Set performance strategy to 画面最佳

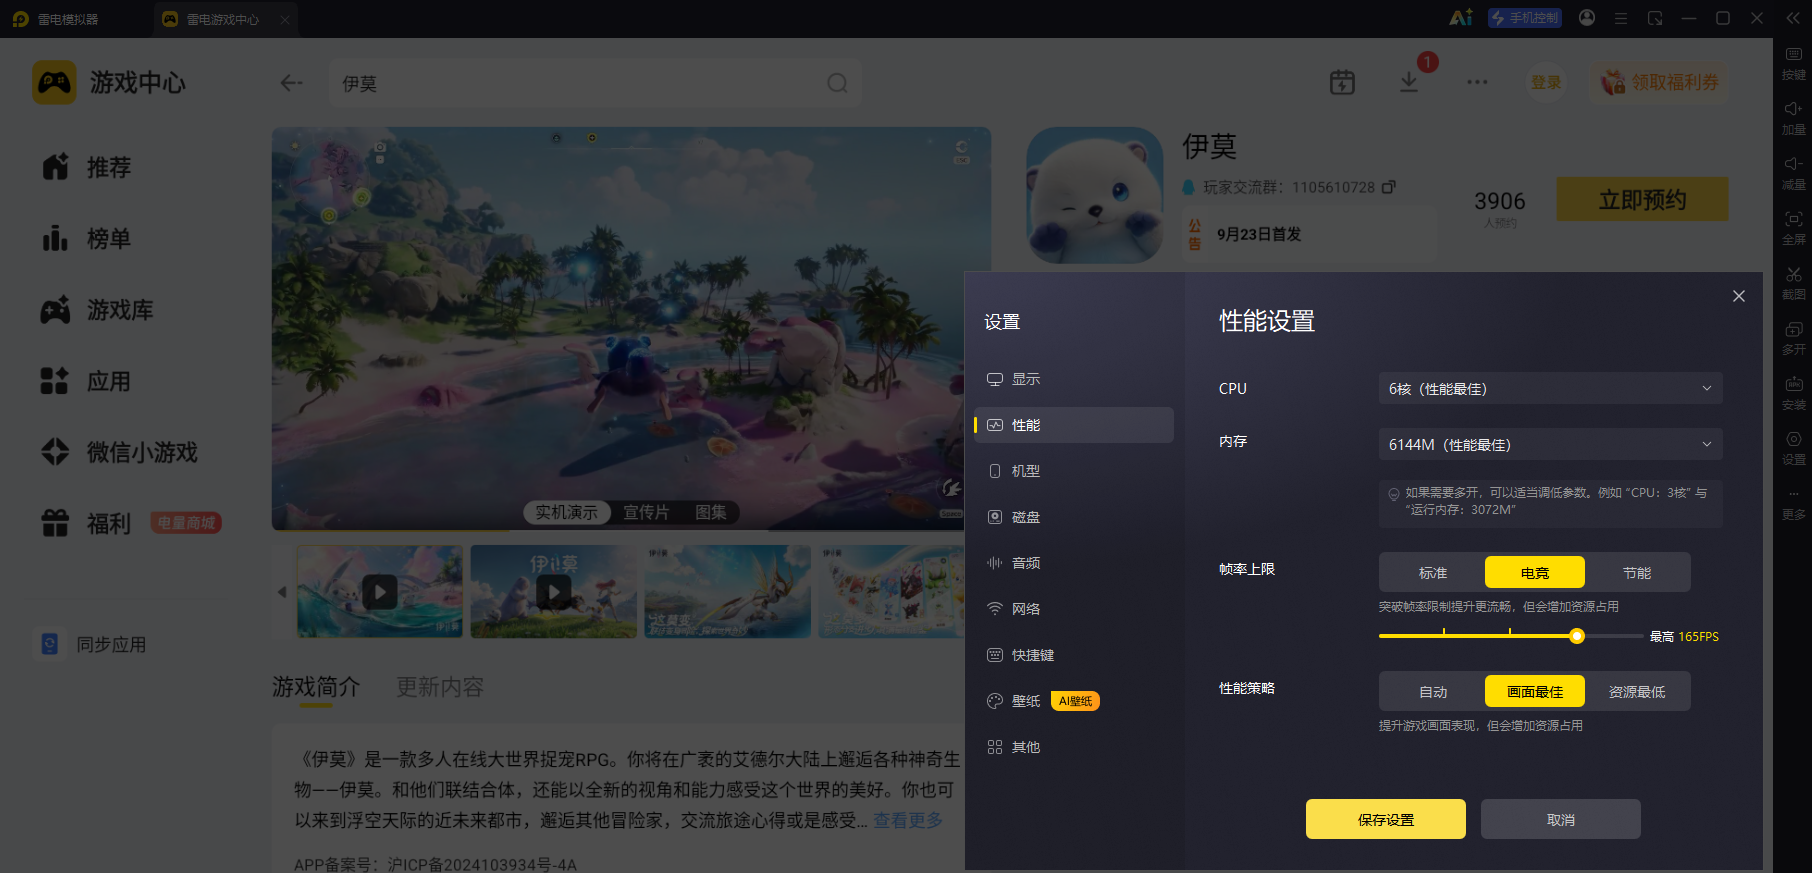[1535, 692]
